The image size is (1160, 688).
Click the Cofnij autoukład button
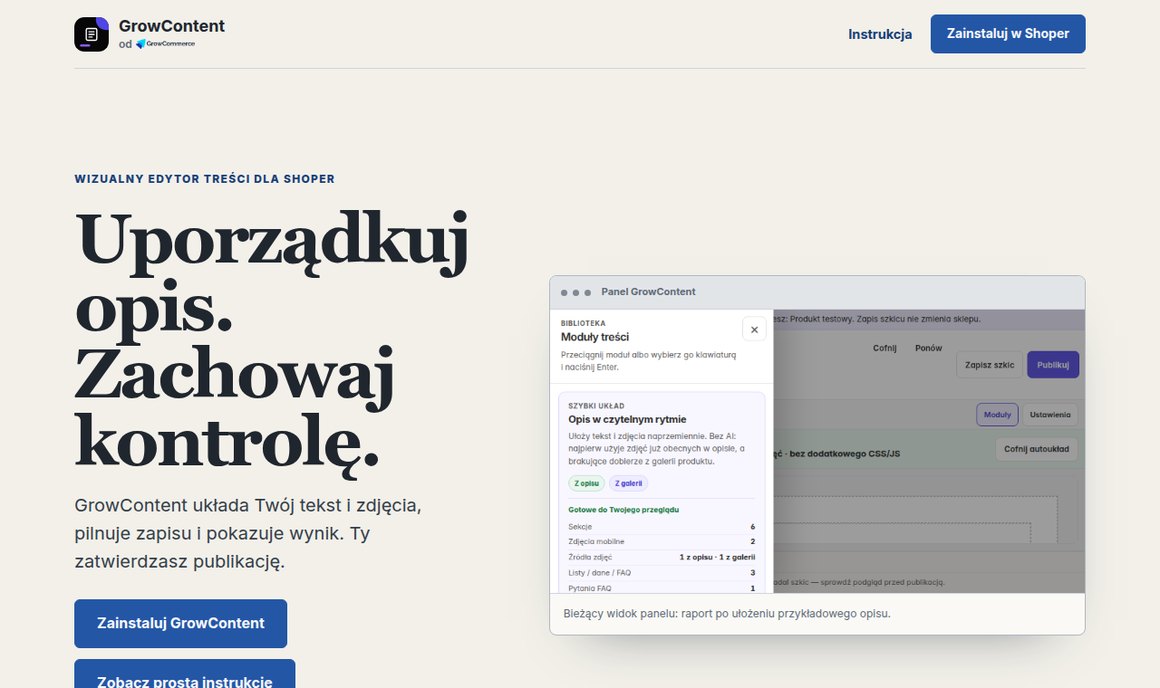1036,449
